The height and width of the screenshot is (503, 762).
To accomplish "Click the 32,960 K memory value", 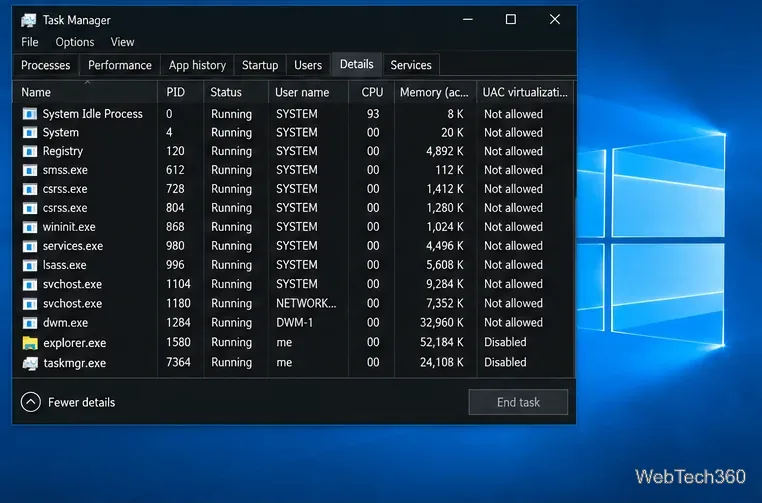I will 442,323.
